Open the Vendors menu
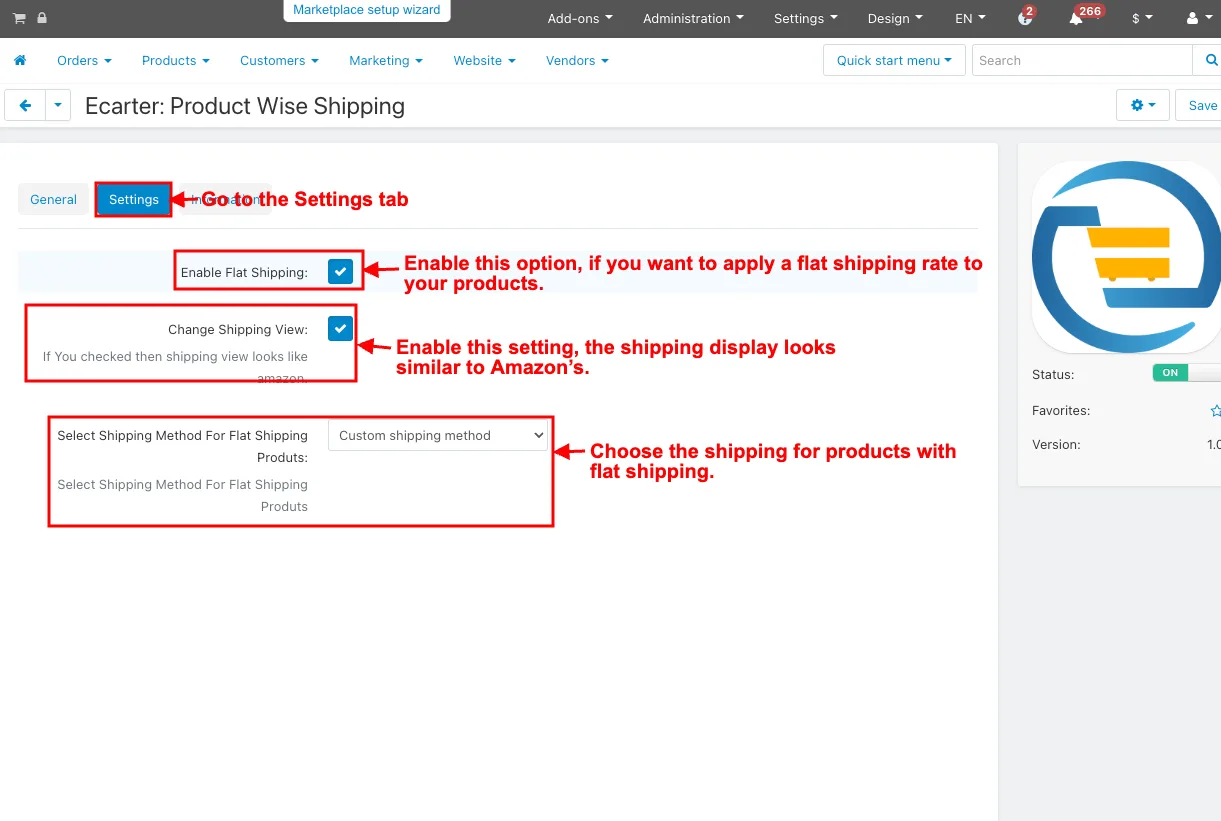Viewport: 1221px width, 821px height. [577, 60]
